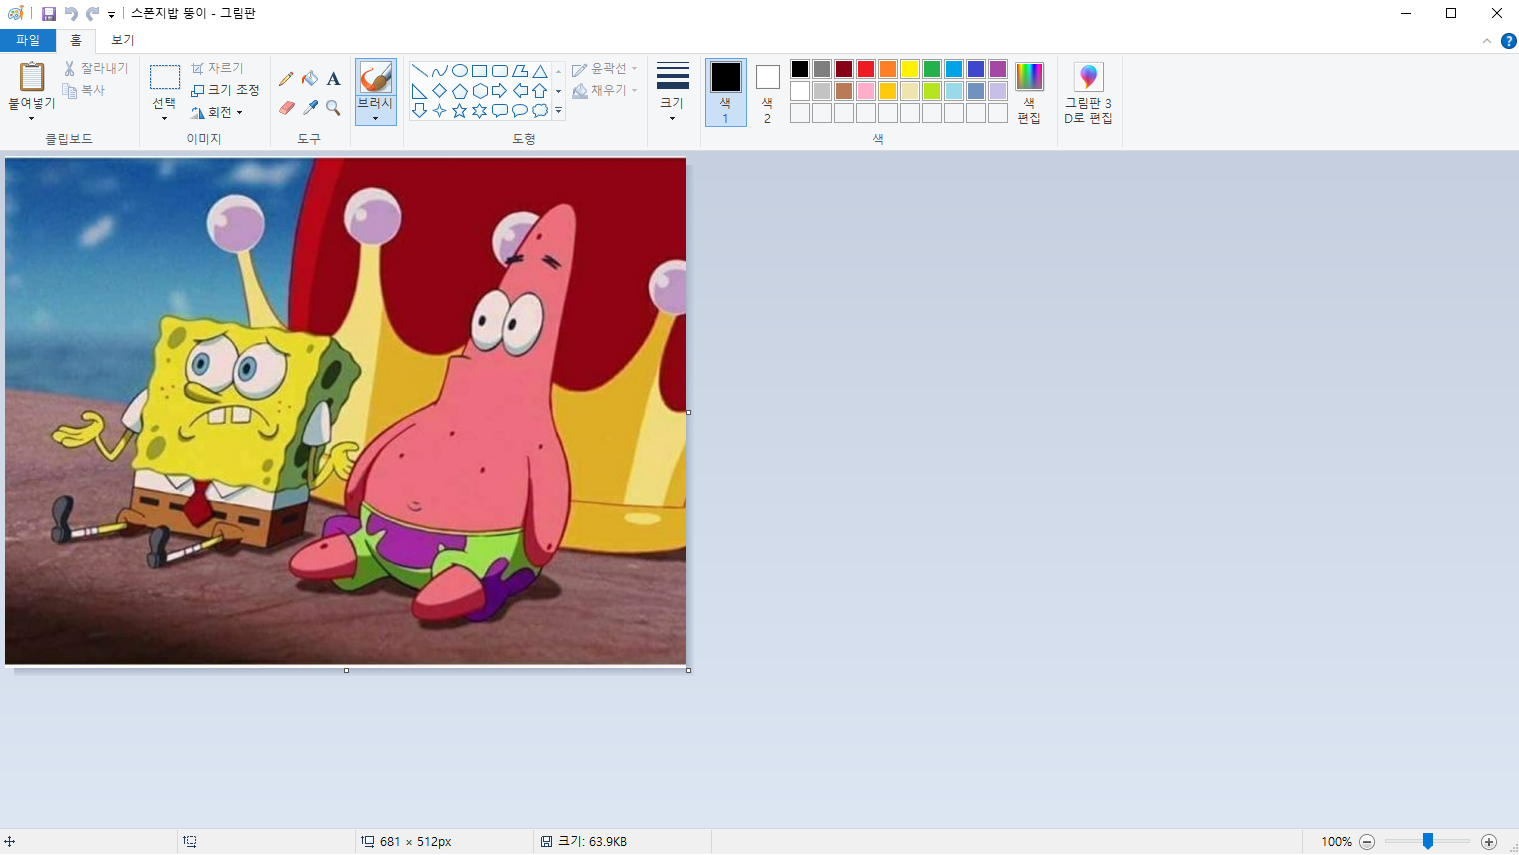
Task: Click the zoom slider handle
Action: point(1428,841)
